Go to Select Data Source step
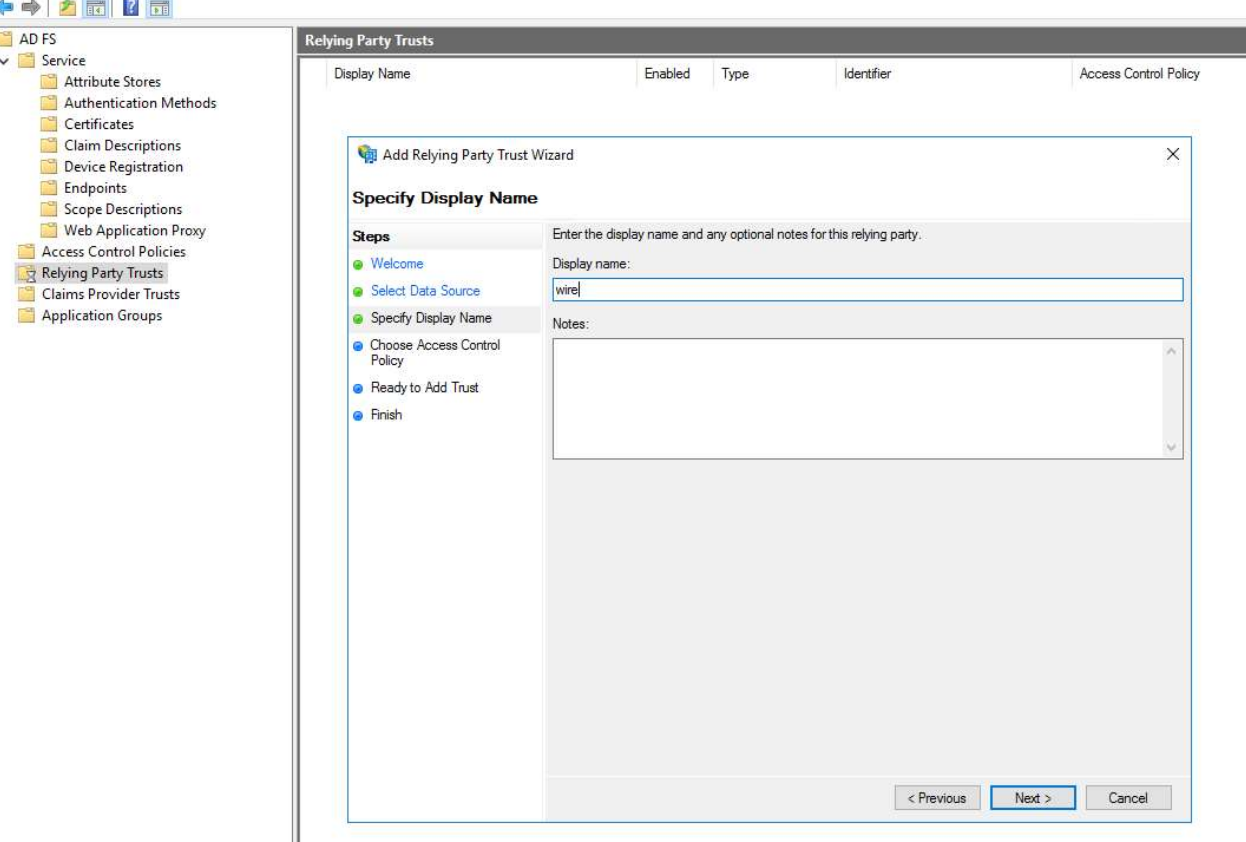The height and width of the screenshot is (842, 1246). coord(425,291)
